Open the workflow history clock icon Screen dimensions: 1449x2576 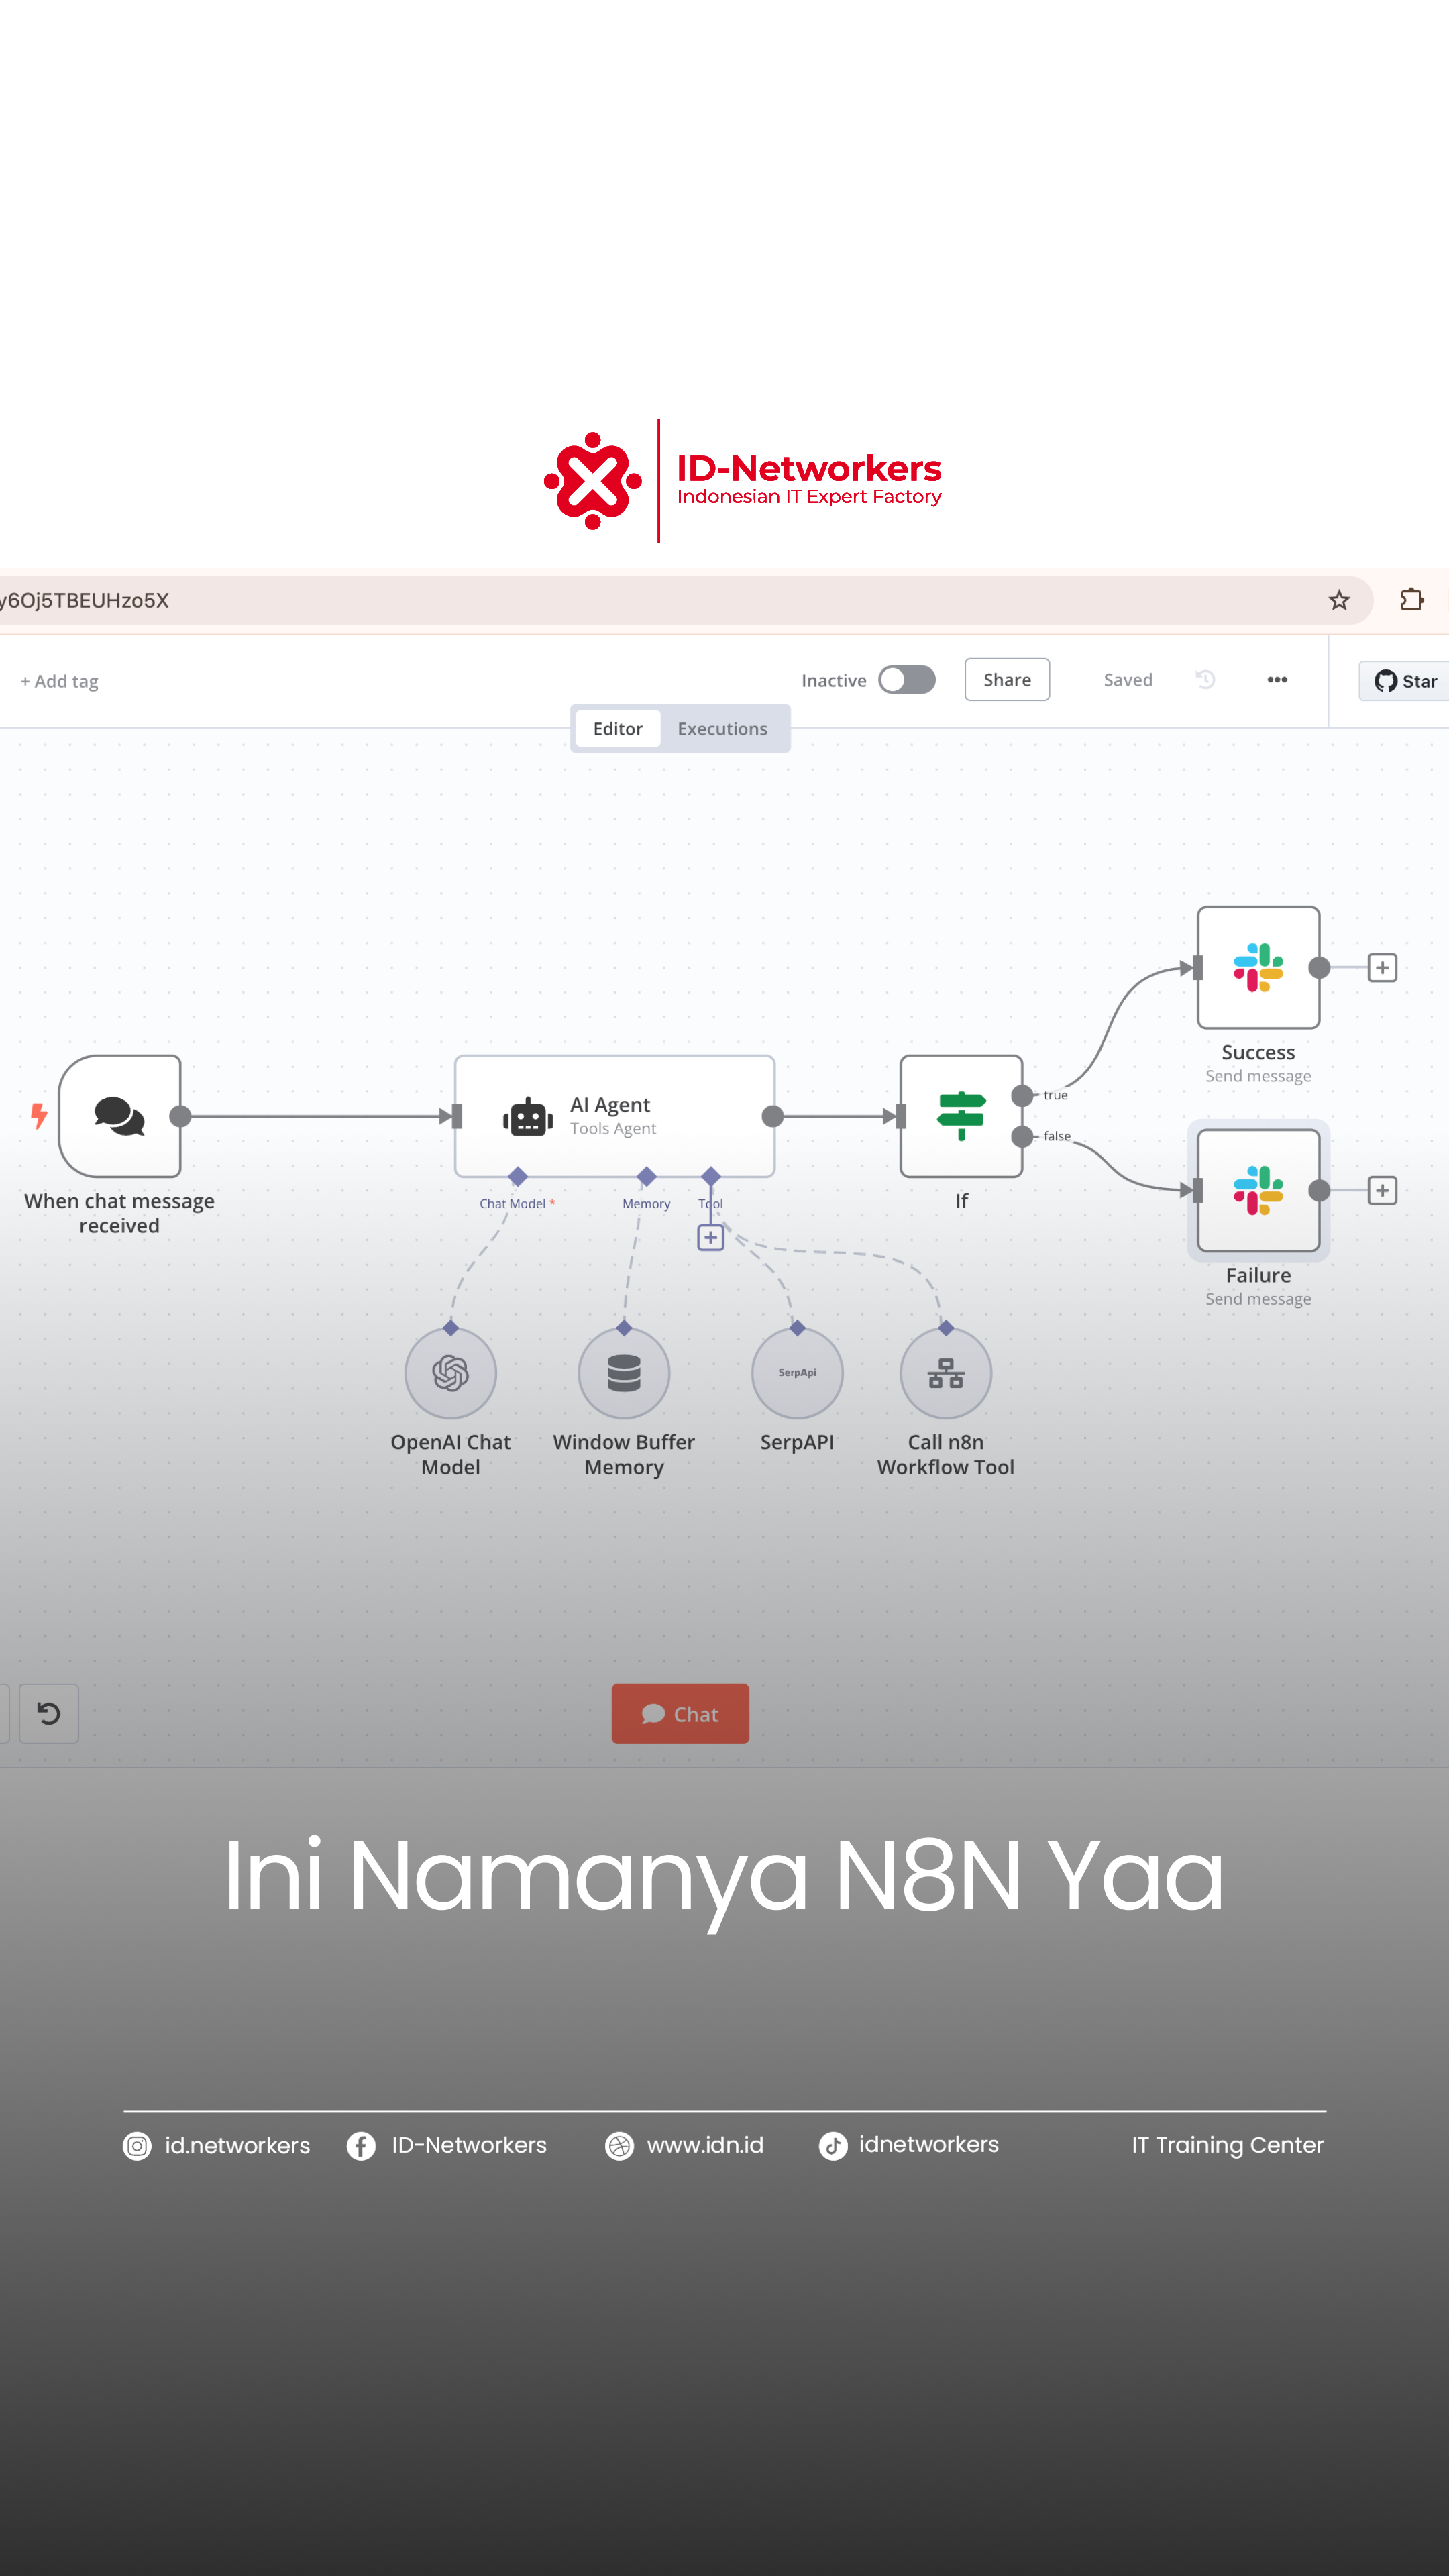(1205, 680)
